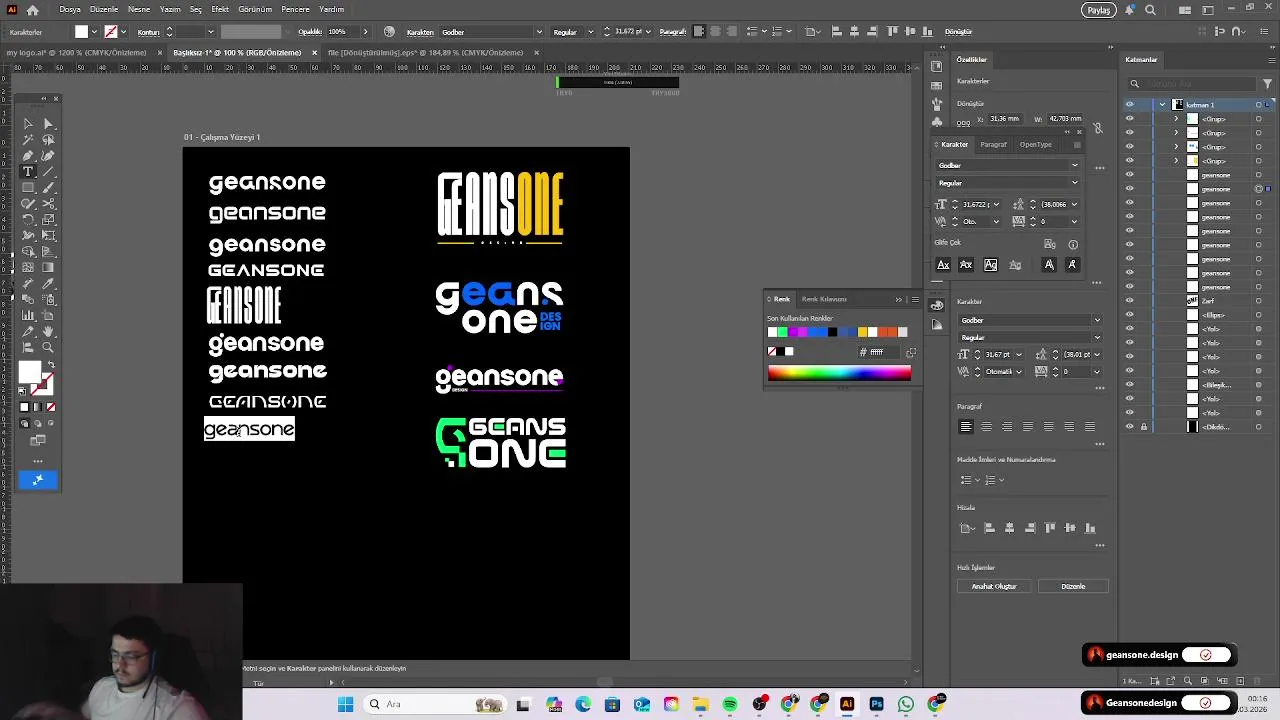Activate the Magic Wand tool
The image size is (1280, 720).
coord(28,140)
